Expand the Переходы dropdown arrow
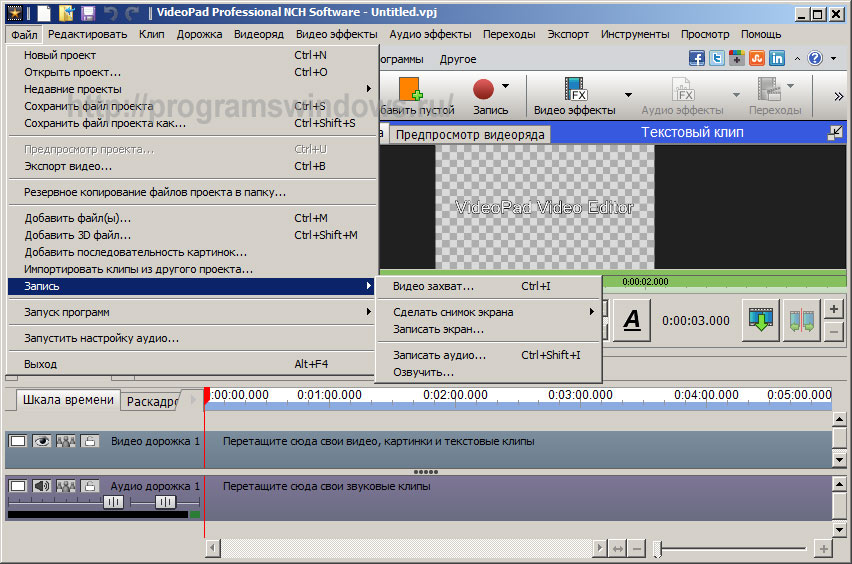 [x=790, y=86]
